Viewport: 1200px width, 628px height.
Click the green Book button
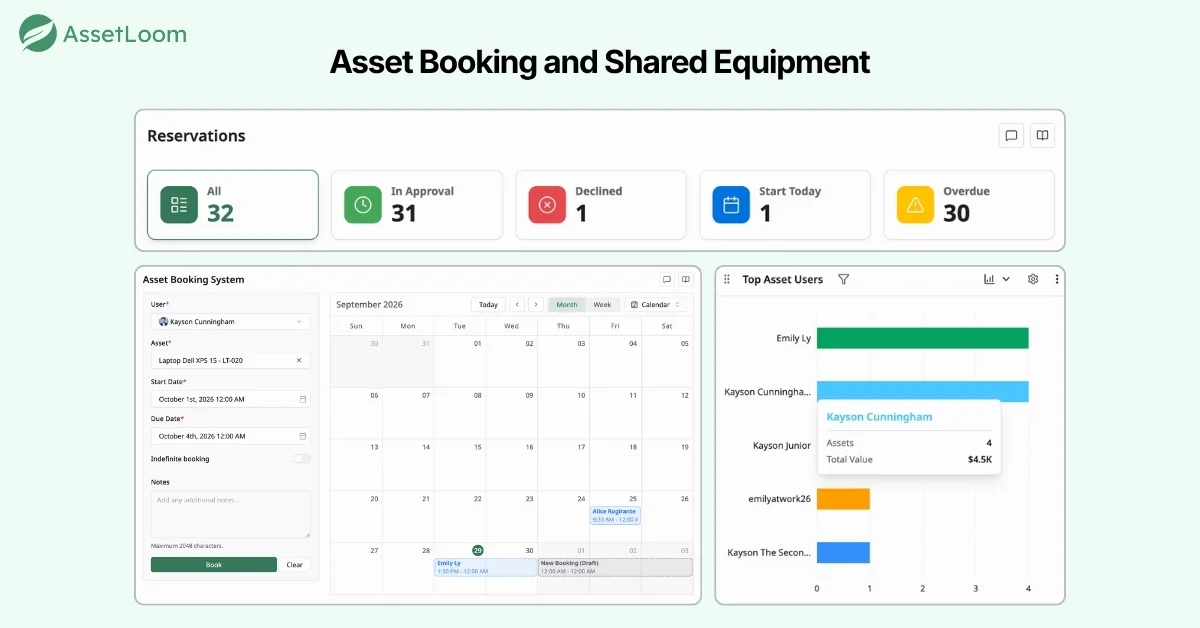tap(214, 565)
